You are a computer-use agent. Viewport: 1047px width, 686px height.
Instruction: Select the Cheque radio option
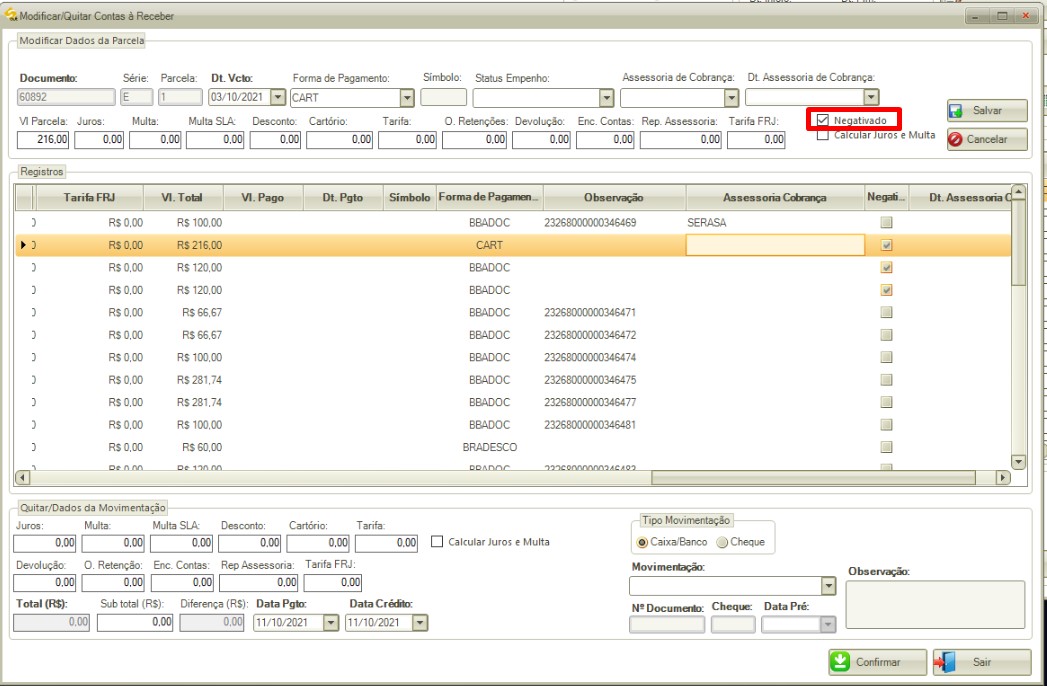click(x=722, y=542)
